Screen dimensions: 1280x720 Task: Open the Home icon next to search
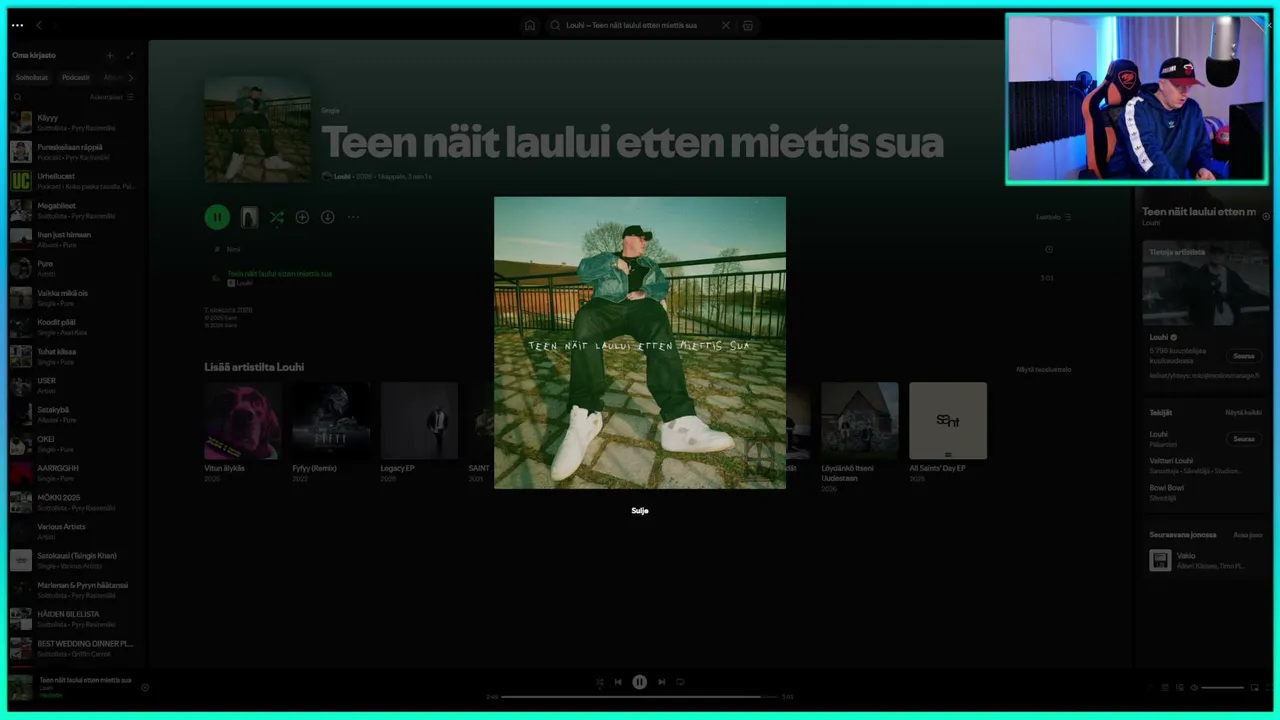(530, 25)
